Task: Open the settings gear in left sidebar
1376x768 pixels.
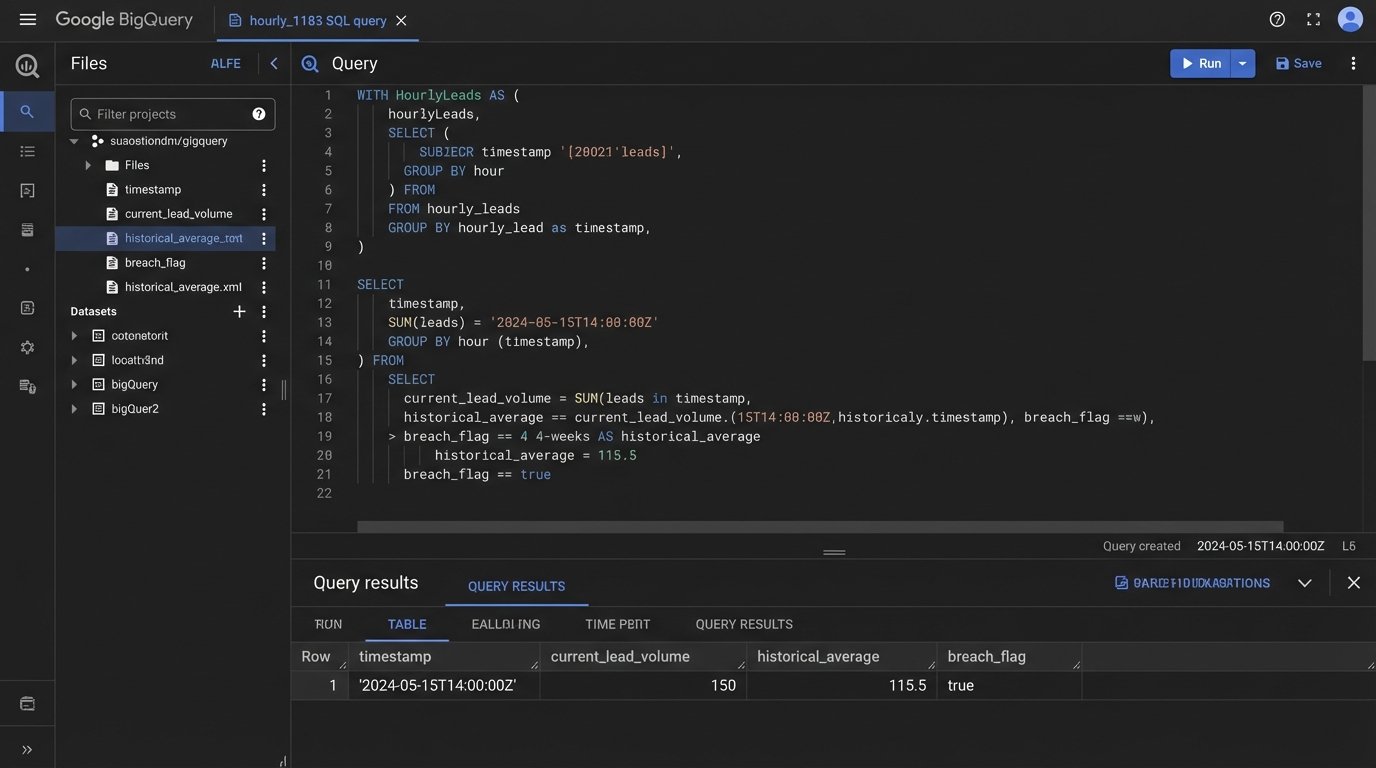Action: pos(27,347)
